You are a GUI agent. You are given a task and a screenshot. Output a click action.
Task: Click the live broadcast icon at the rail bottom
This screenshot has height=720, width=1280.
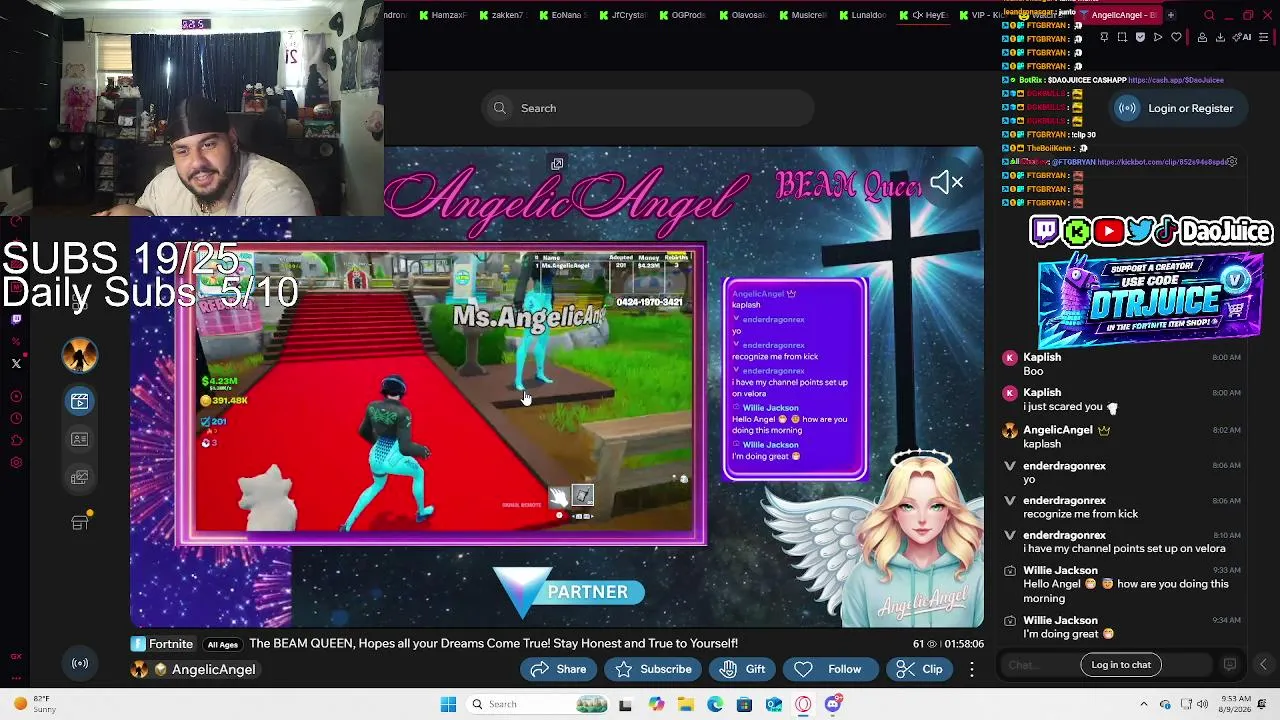pyautogui.click(x=80, y=663)
